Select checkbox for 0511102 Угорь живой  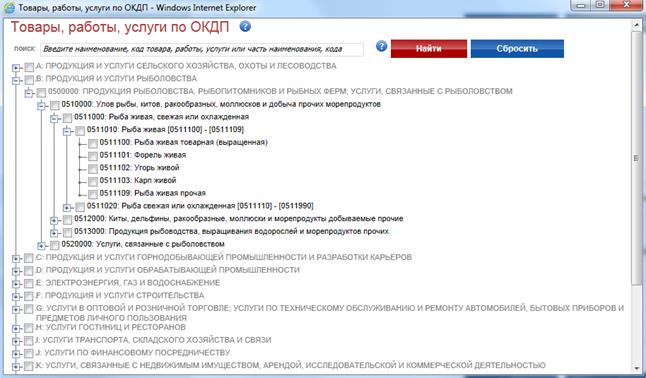pyautogui.click(x=93, y=169)
